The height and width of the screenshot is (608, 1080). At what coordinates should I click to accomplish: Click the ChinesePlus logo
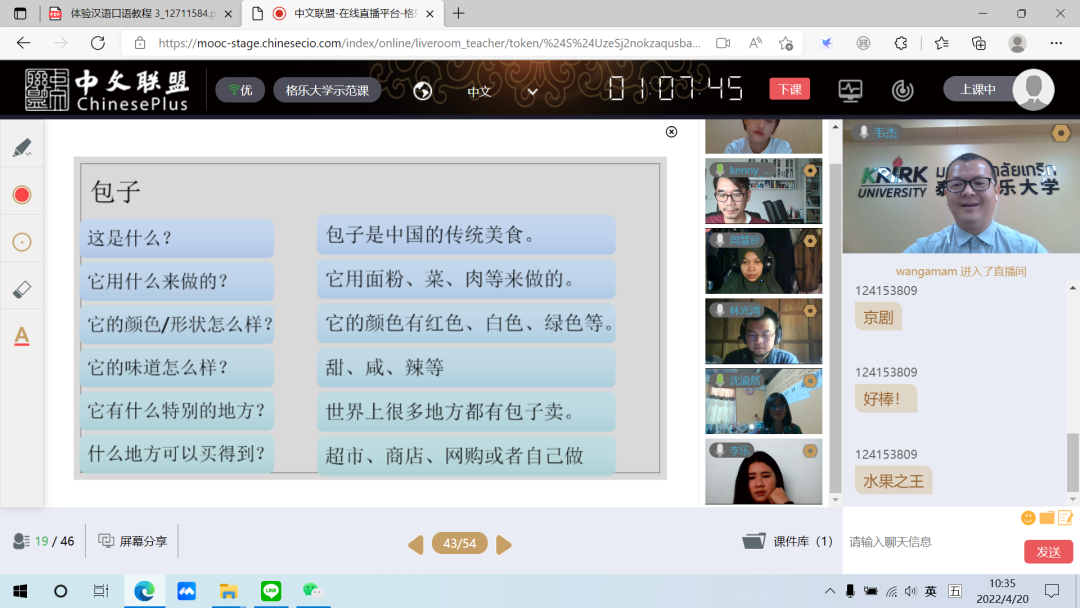coord(107,90)
